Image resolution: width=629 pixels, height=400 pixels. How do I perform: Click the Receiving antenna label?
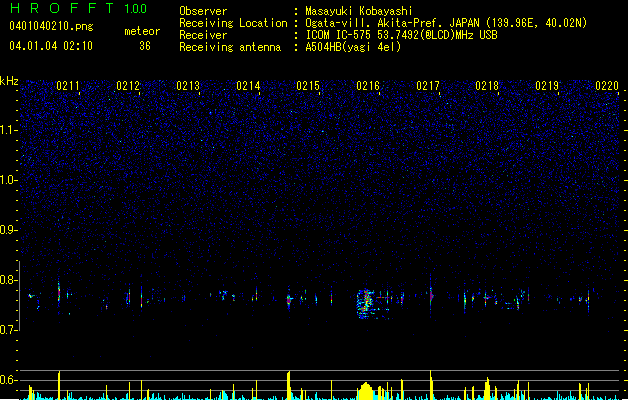click(230, 47)
